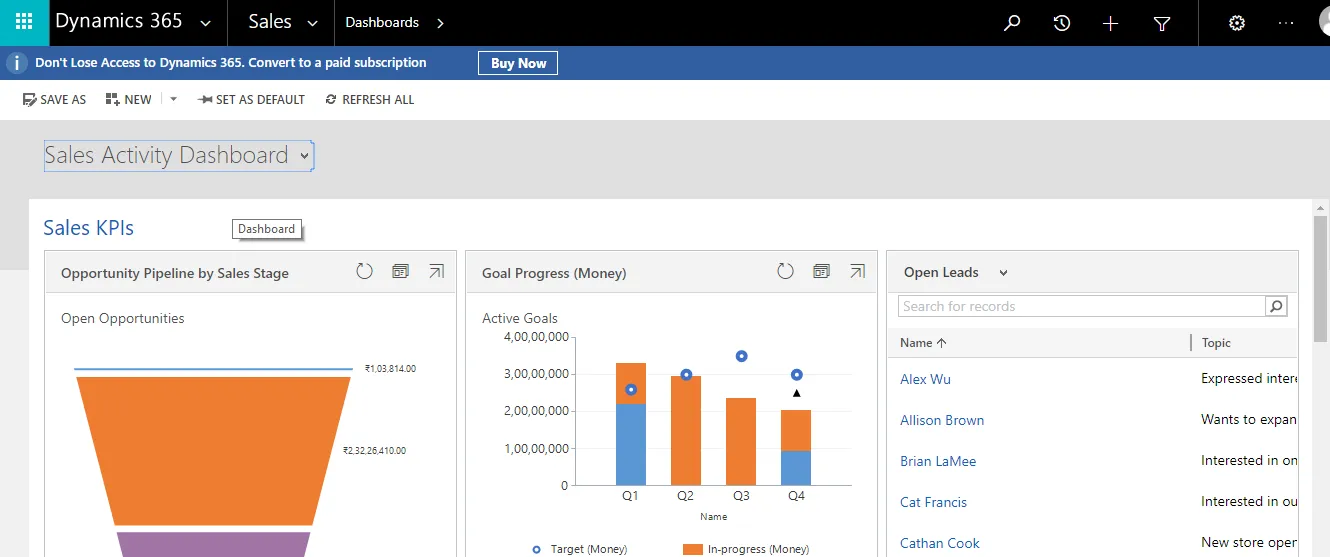Image resolution: width=1330 pixels, height=557 pixels.
Task: Open the Cat Francis lead
Action: (x=933, y=502)
